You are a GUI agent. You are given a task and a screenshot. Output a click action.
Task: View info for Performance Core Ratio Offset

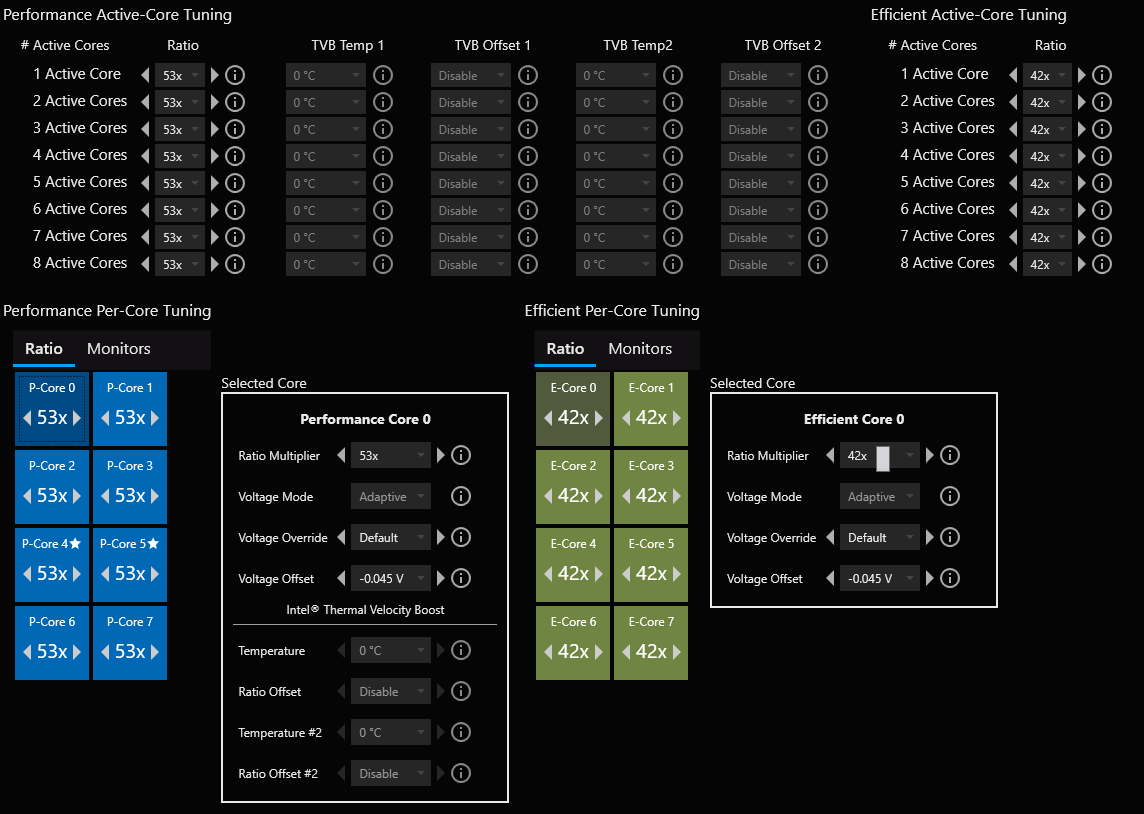(461, 691)
